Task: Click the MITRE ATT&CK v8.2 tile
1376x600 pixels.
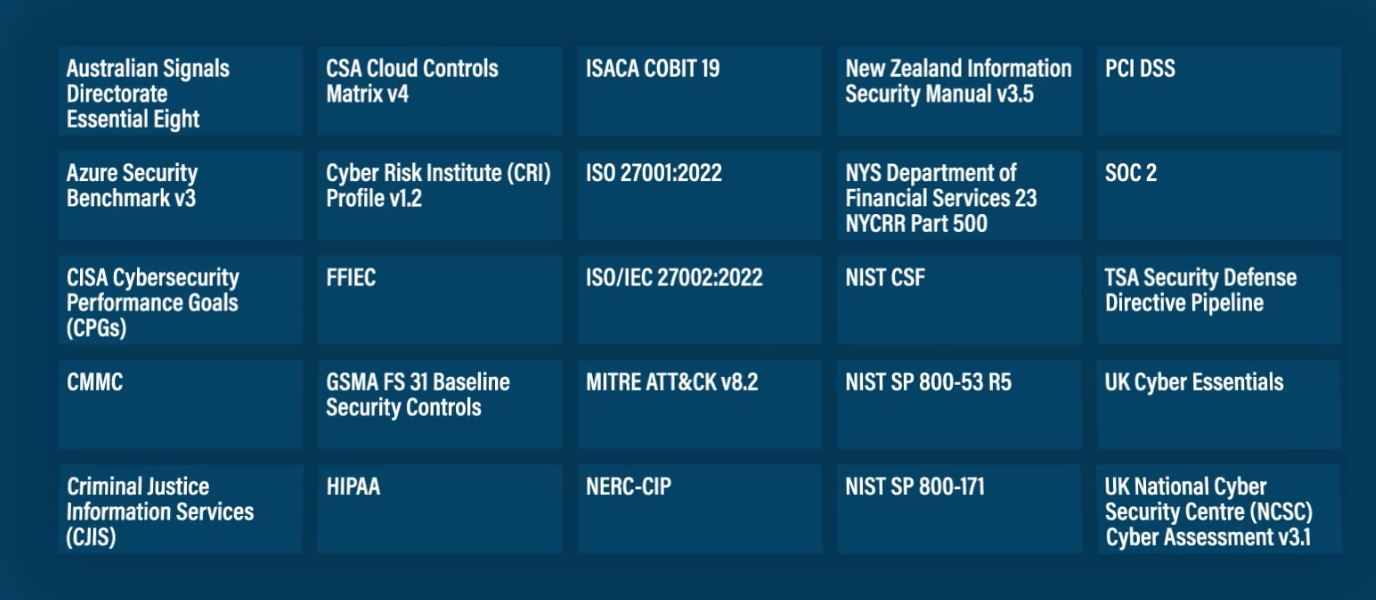Action: click(699, 404)
